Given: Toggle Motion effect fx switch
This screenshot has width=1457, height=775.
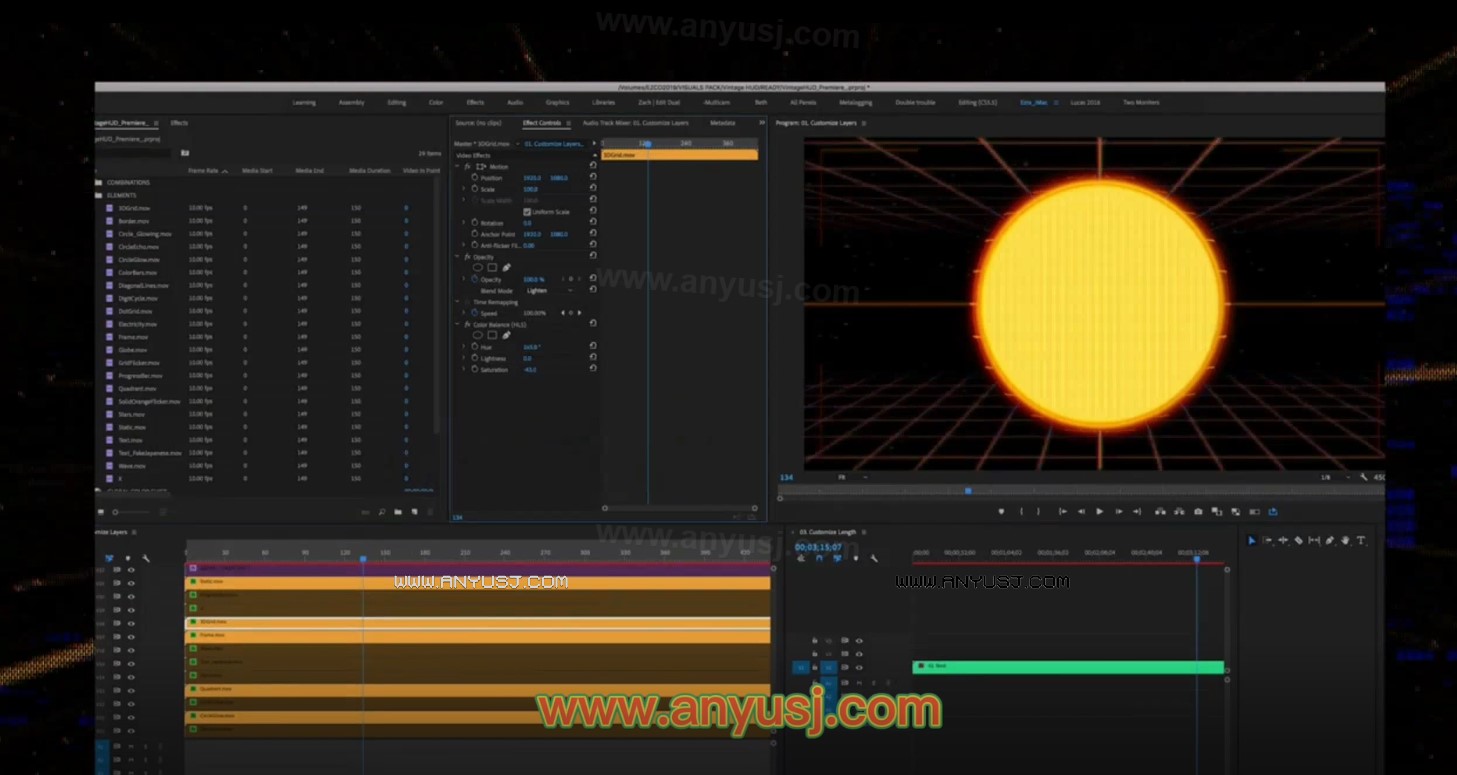Looking at the screenshot, I should coord(467,166).
